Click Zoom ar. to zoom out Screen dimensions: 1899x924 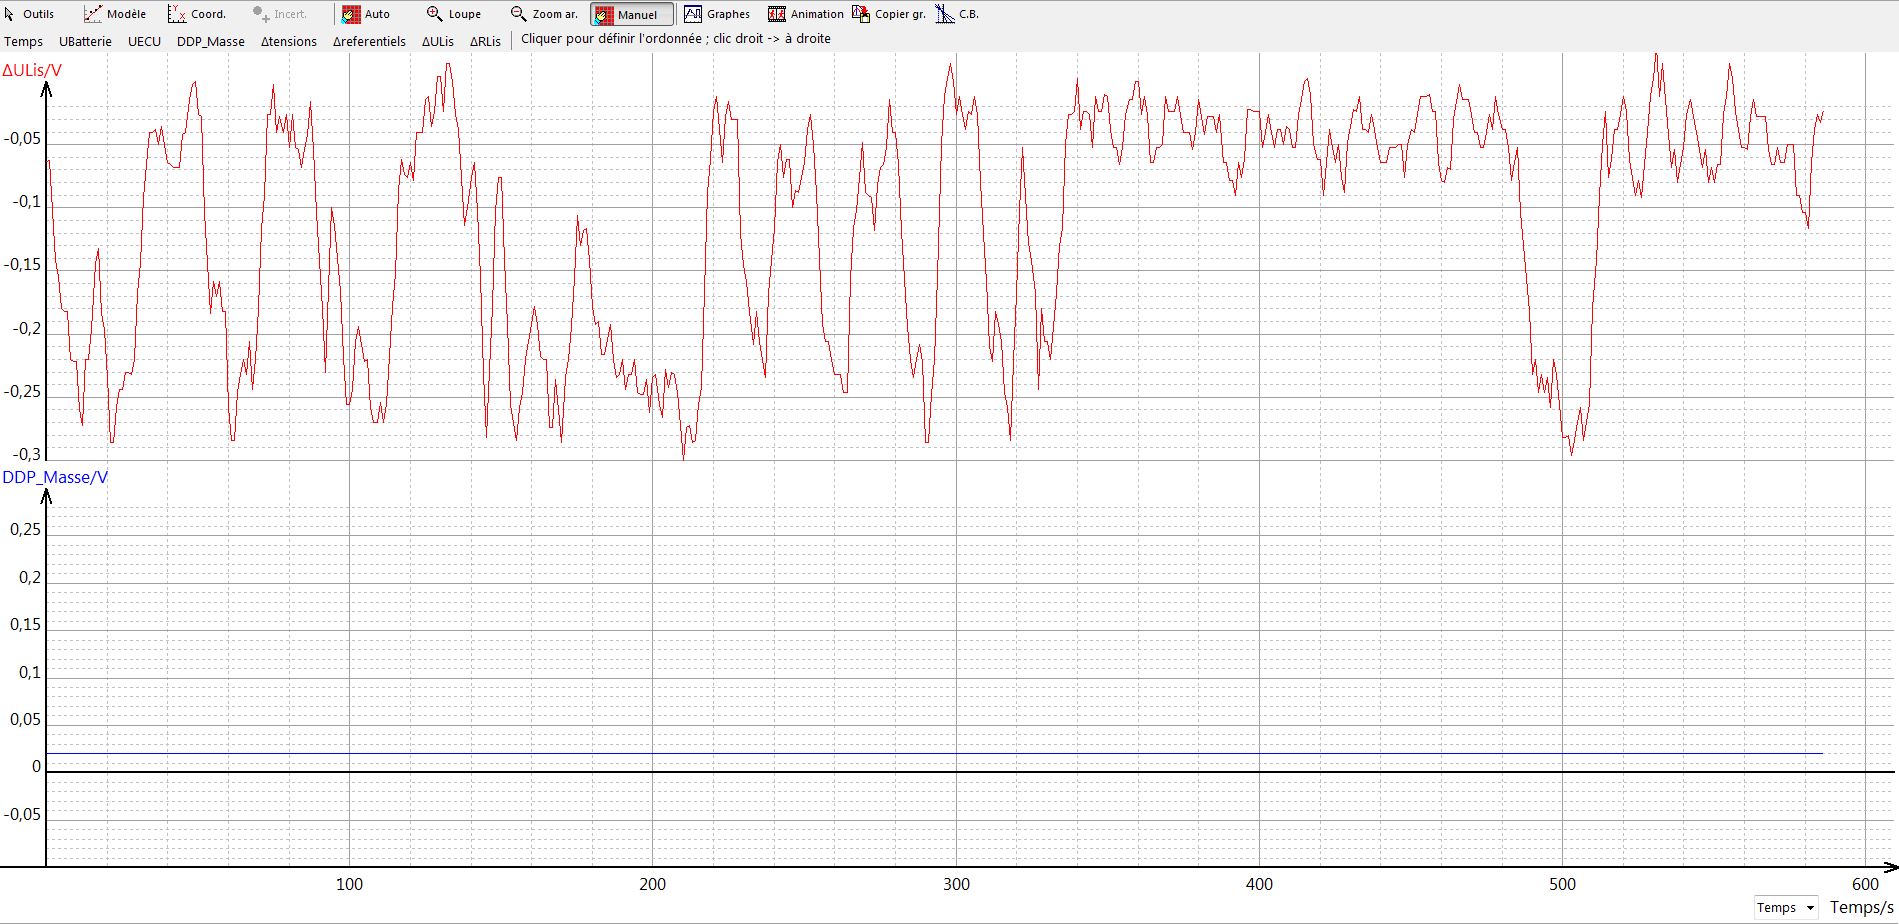pyautogui.click(x=544, y=14)
